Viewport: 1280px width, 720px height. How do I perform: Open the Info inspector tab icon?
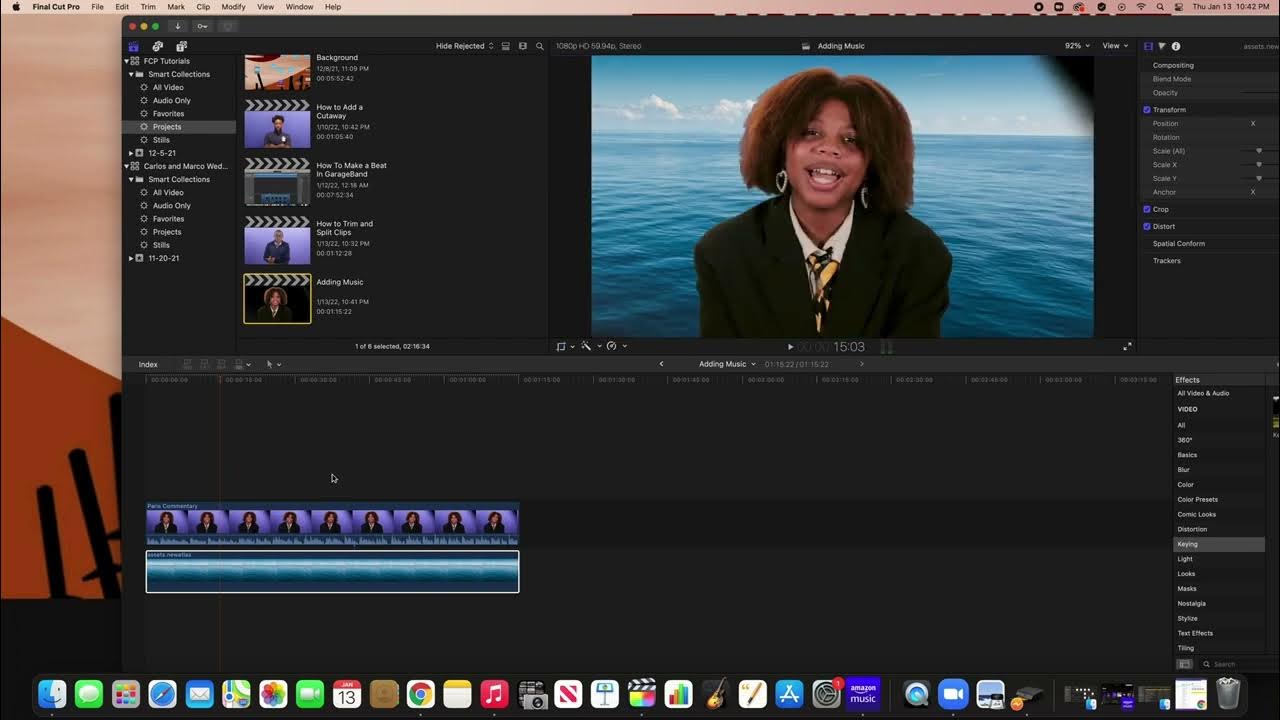[1176, 46]
